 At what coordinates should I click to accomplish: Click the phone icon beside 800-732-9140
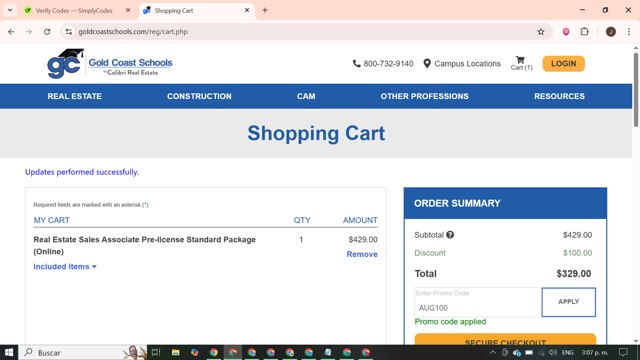point(356,64)
